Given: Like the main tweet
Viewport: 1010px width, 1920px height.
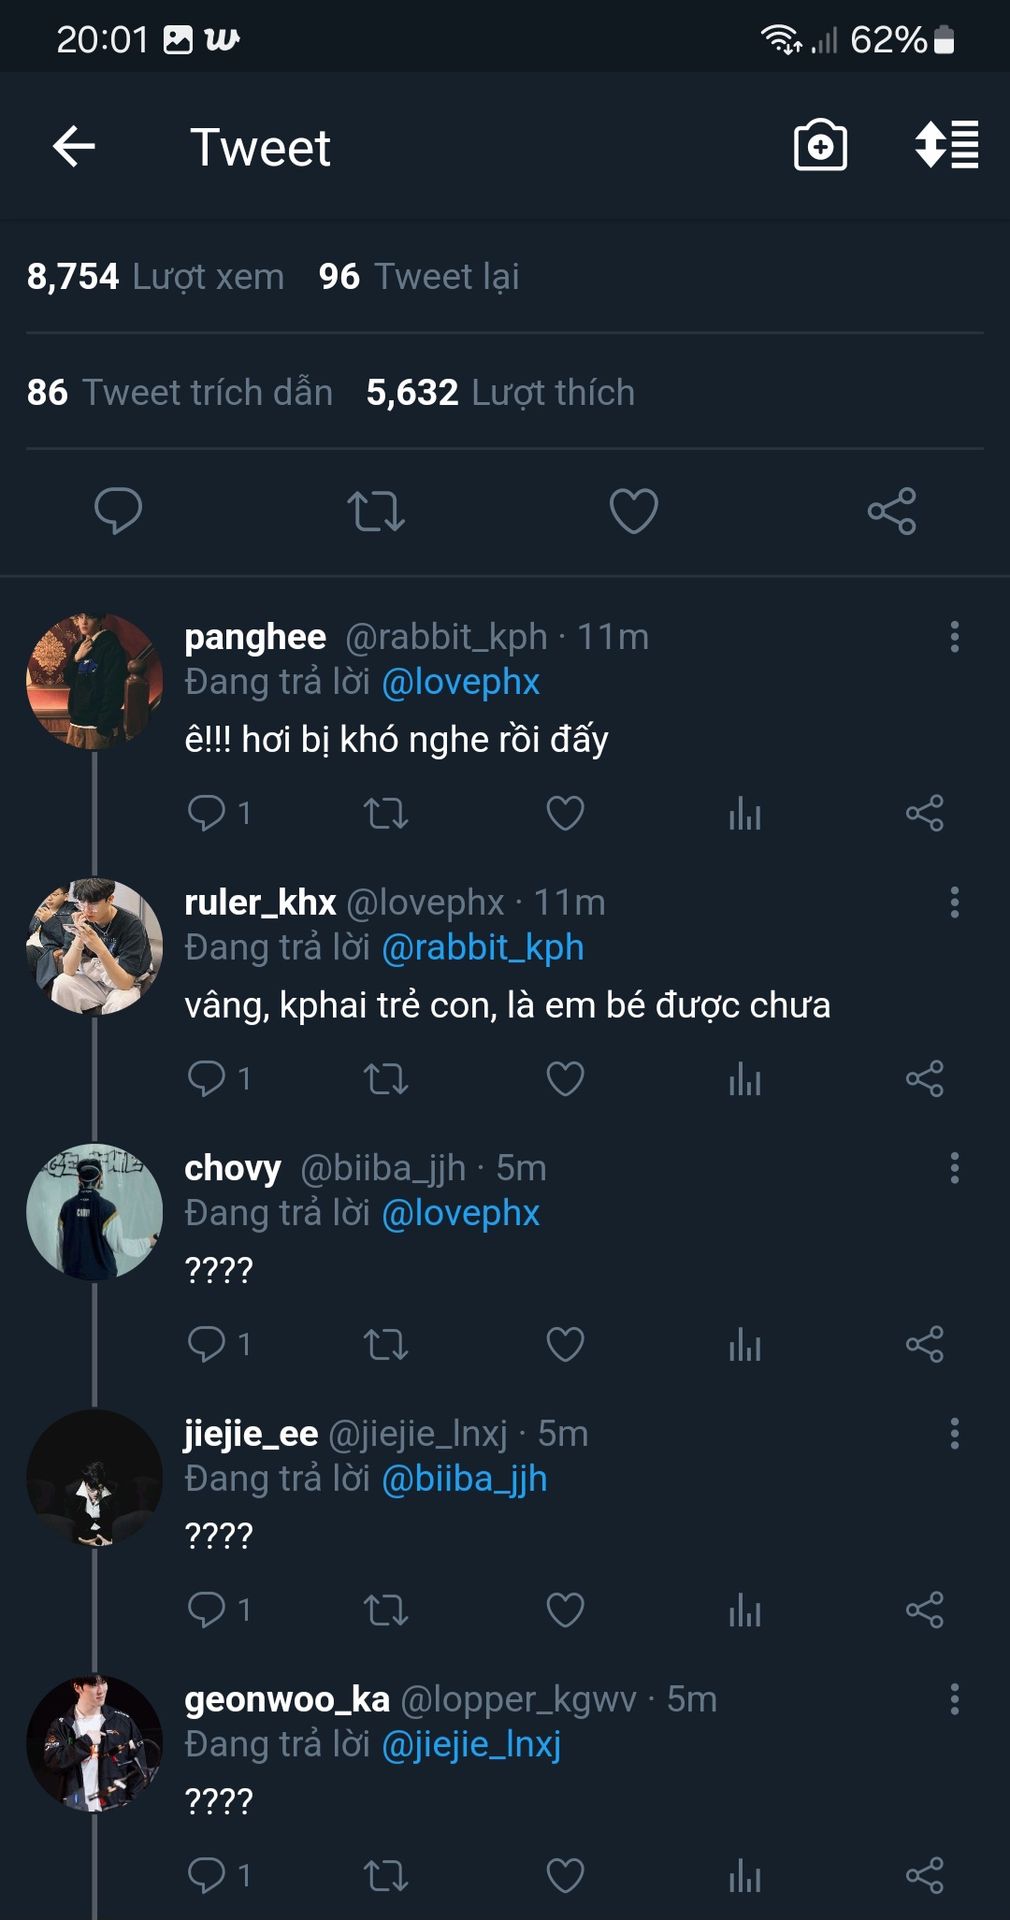Looking at the screenshot, I should point(634,511).
